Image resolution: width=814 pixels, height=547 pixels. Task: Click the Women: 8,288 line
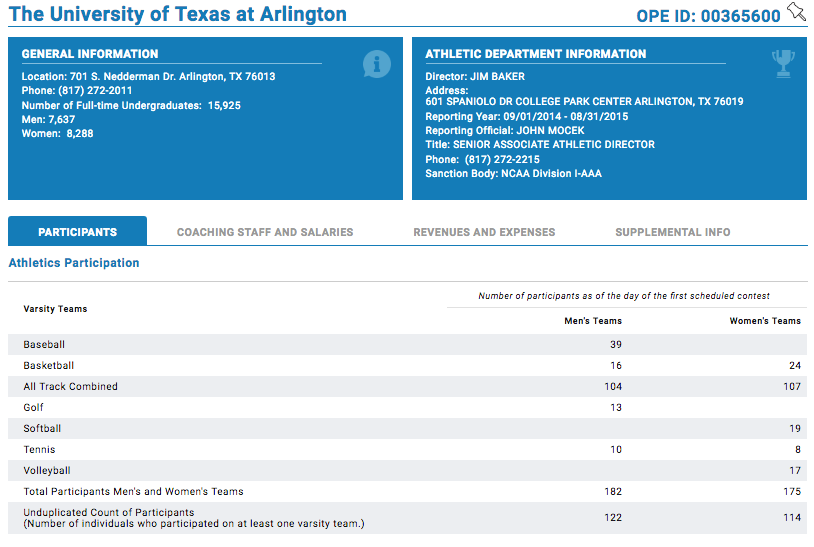click(57, 133)
